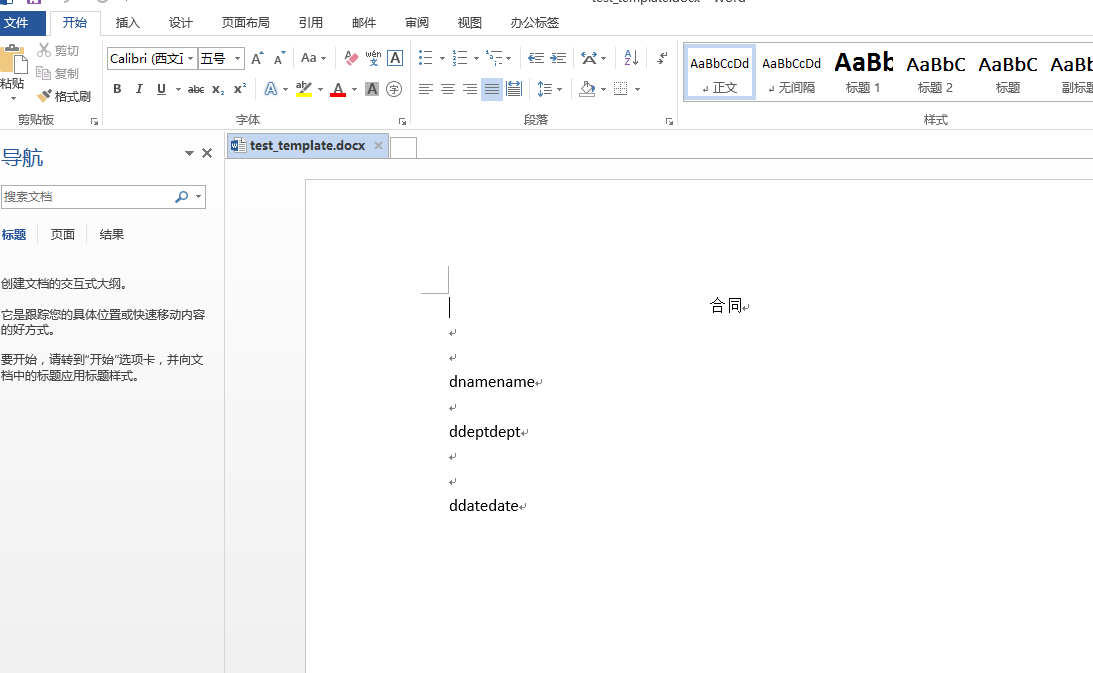Click the line spacing icon
This screenshot has height=673, width=1093.
point(545,89)
